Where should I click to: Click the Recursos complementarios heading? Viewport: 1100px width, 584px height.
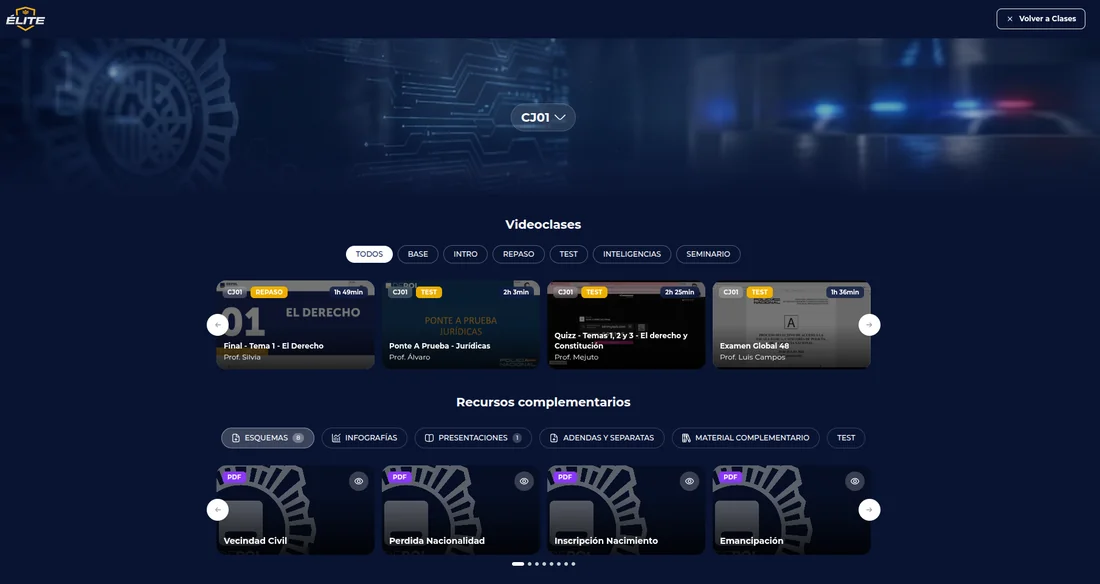pyautogui.click(x=543, y=402)
